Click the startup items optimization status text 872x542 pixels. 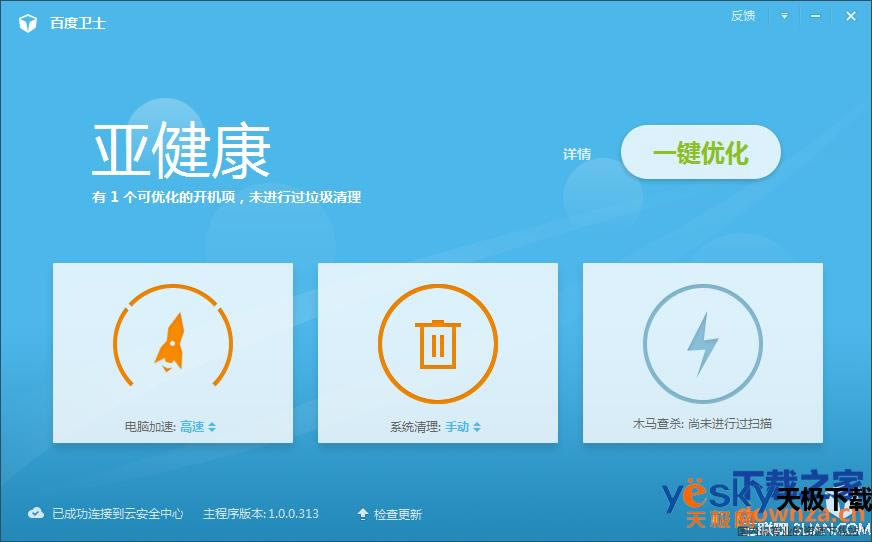click(x=226, y=197)
